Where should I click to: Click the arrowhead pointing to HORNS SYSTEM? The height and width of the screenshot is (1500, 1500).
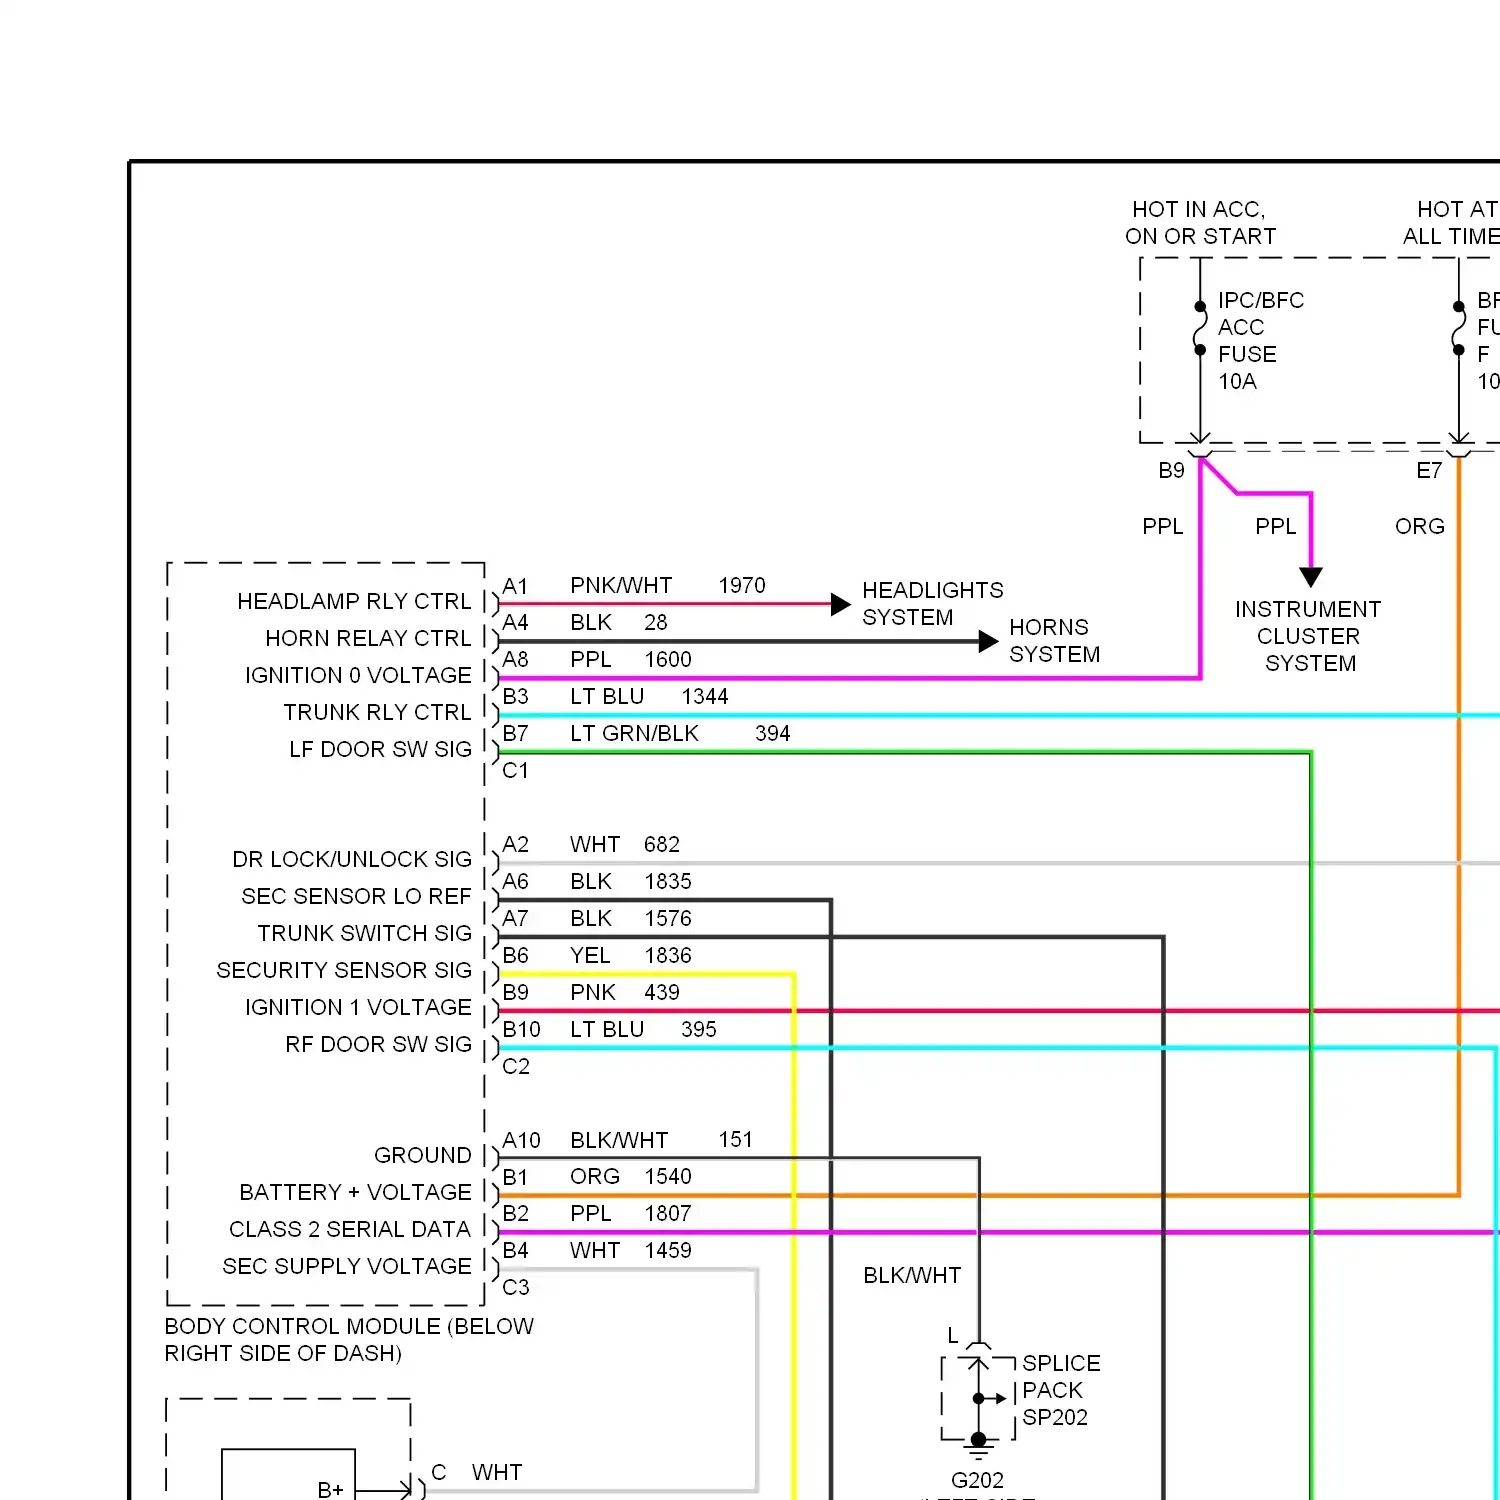click(988, 641)
